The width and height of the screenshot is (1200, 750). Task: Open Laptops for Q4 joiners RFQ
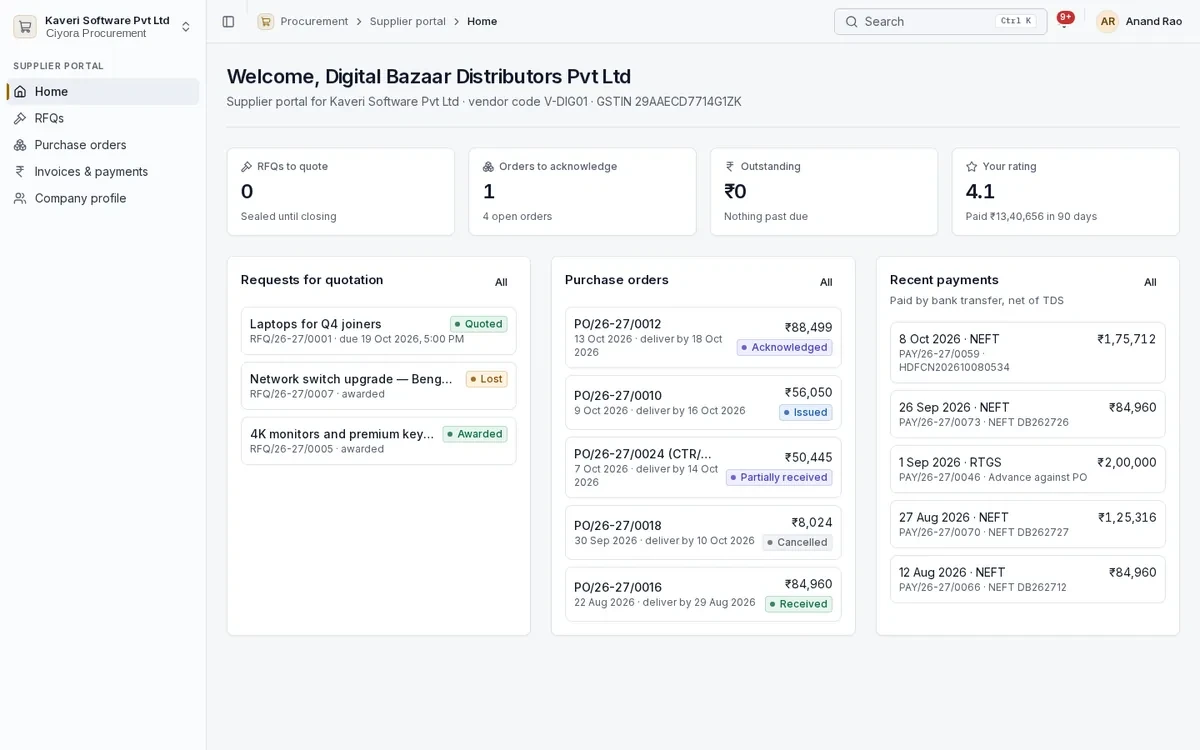(x=379, y=331)
